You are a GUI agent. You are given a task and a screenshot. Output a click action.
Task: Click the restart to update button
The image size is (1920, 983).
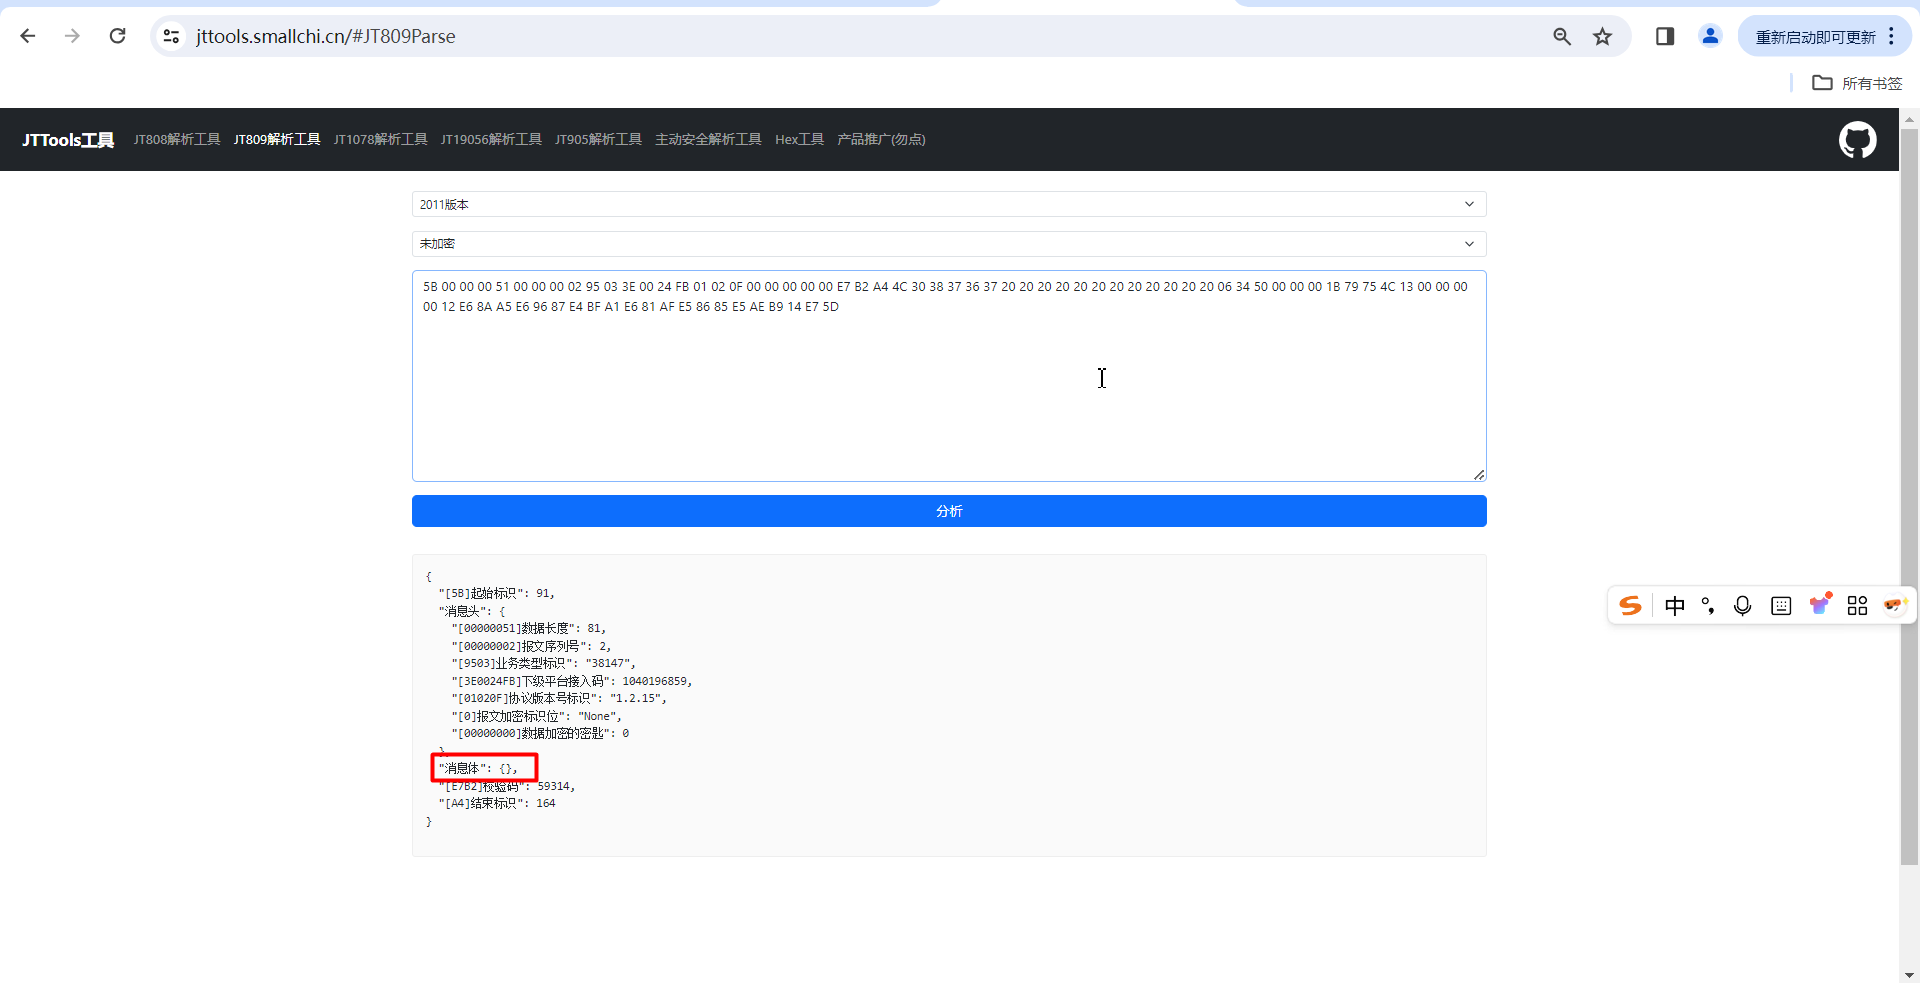pyautogui.click(x=1815, y=37)
